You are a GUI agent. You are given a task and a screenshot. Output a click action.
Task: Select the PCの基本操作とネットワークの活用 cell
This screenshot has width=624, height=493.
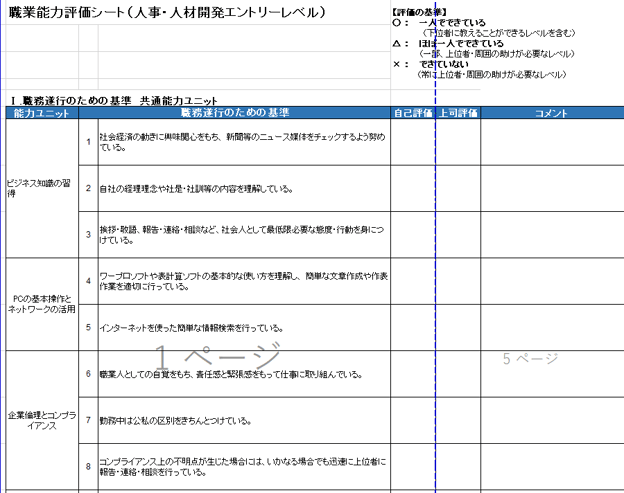click(x=42, y=304)
